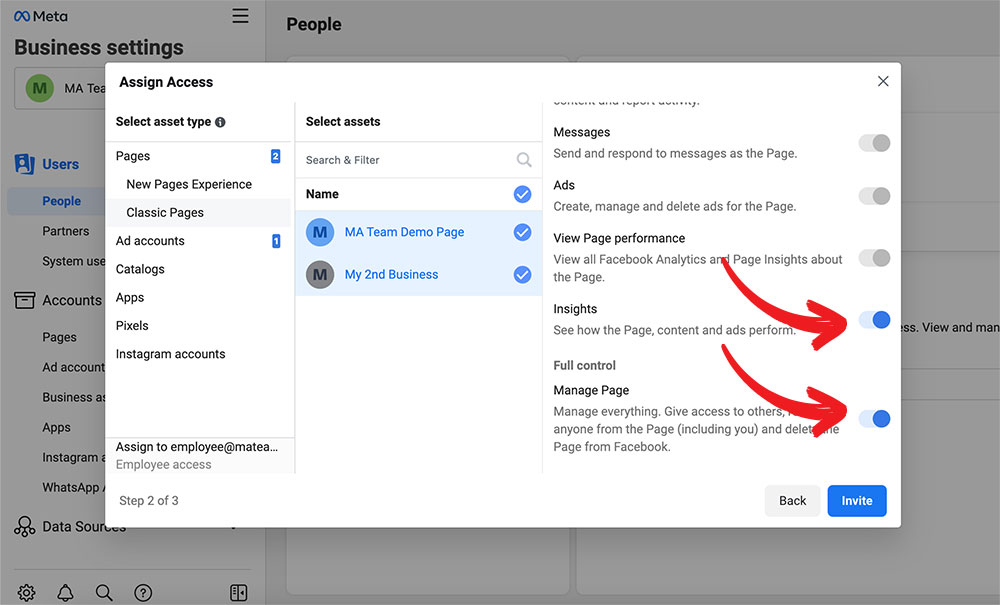The image size is (1000, 605).
Task: Open notifications bell icon
Action: 65,593
